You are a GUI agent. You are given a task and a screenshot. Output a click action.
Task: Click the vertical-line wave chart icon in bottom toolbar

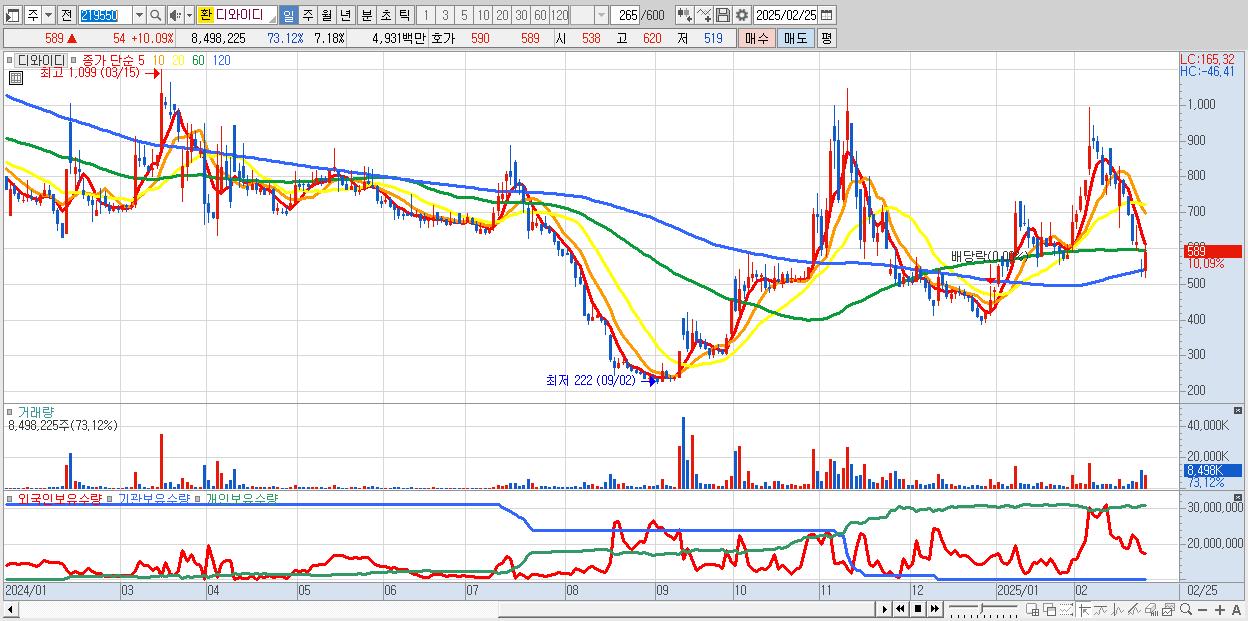click(1118, 608)
